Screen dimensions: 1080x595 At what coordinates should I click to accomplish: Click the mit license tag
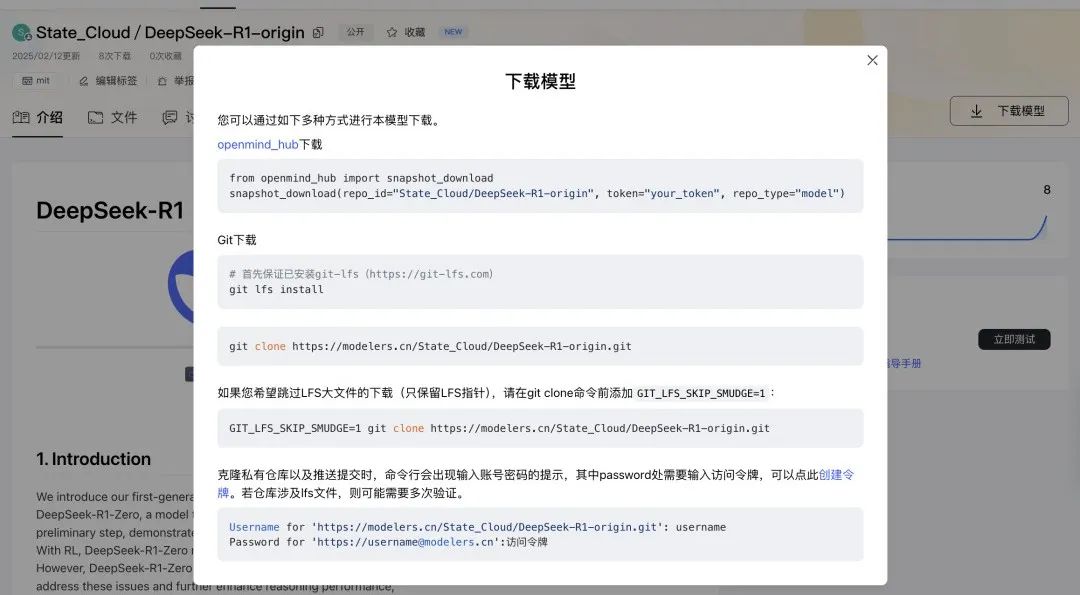point(36,81)
